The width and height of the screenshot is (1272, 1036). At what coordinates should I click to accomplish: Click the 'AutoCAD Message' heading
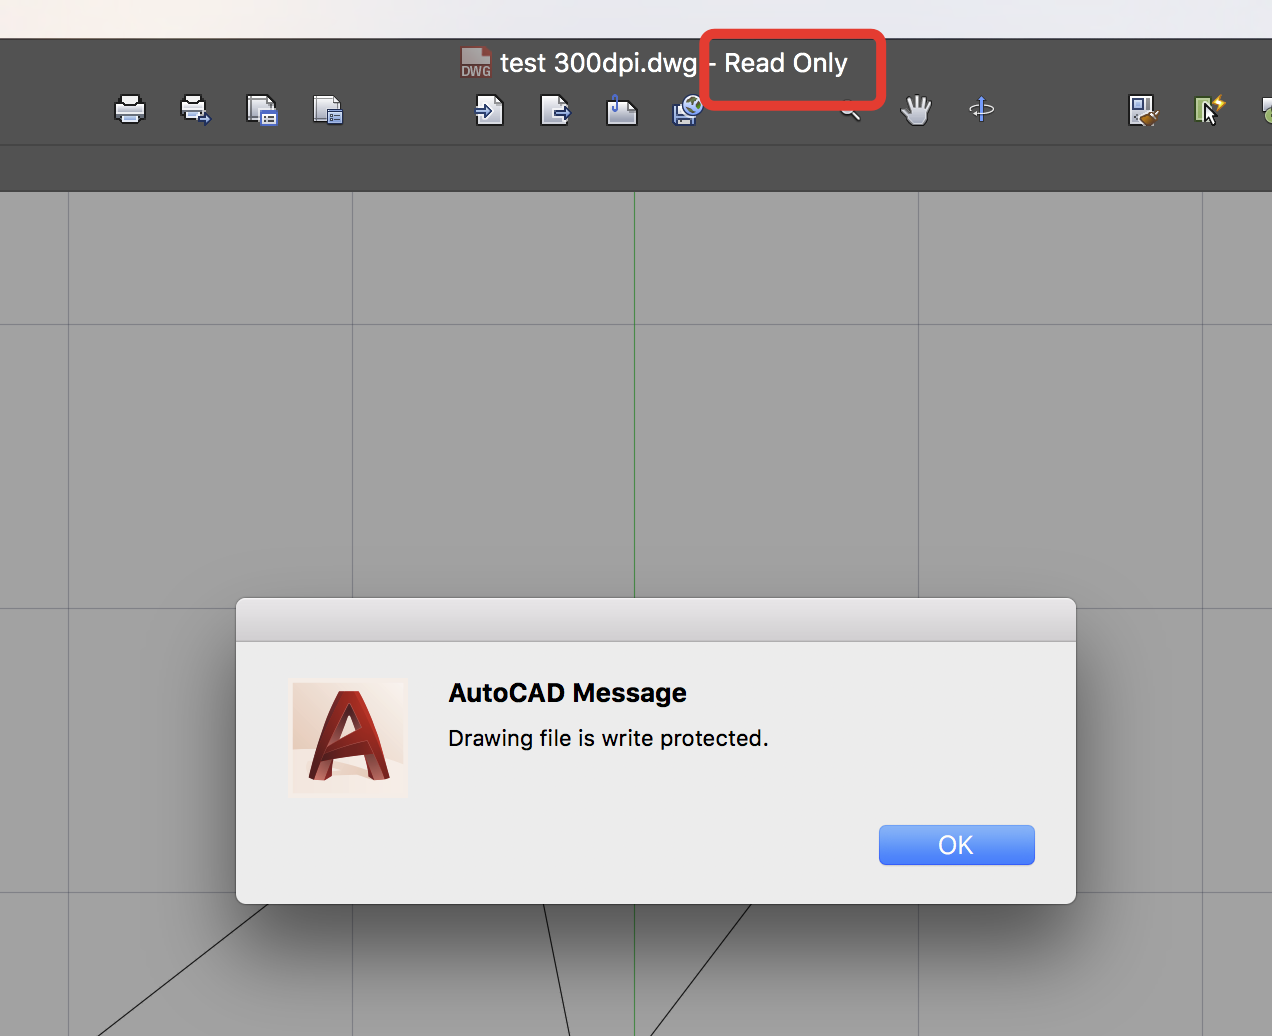point(567,693)
